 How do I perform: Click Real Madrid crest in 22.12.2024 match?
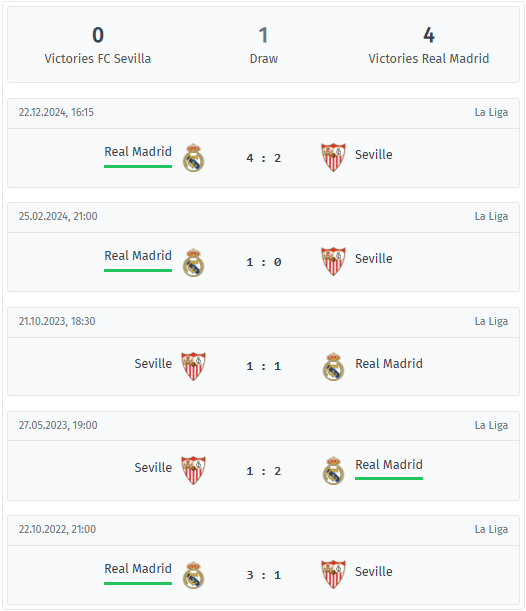(193, 158)
